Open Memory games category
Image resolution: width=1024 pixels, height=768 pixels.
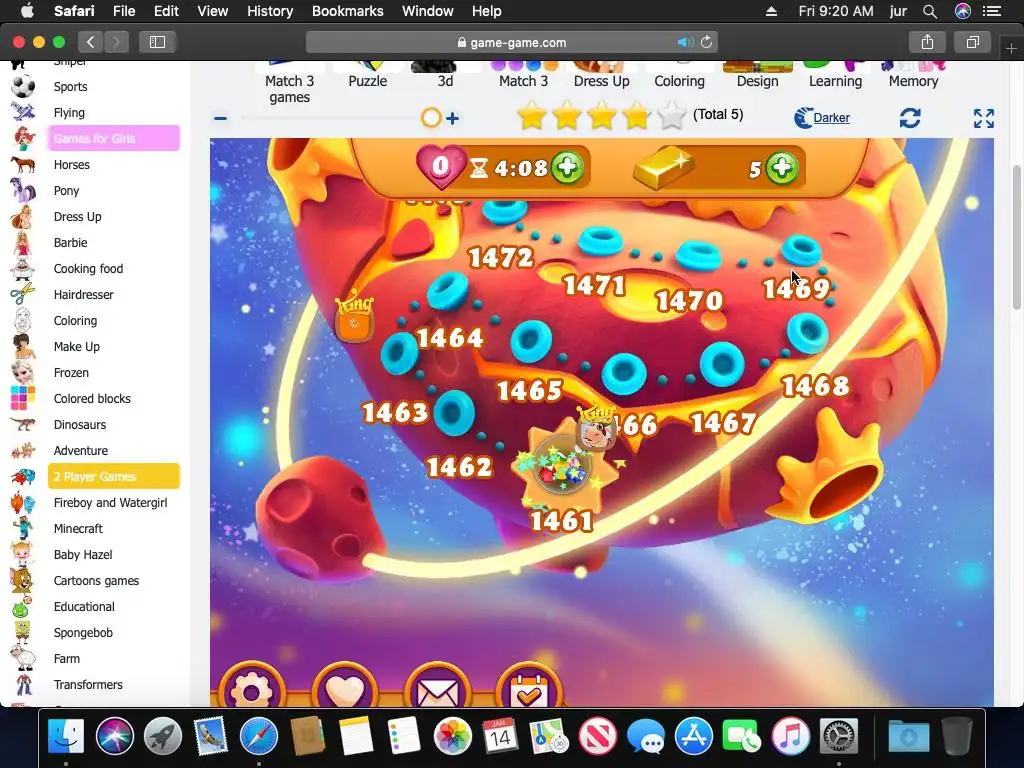pos(913,81)
